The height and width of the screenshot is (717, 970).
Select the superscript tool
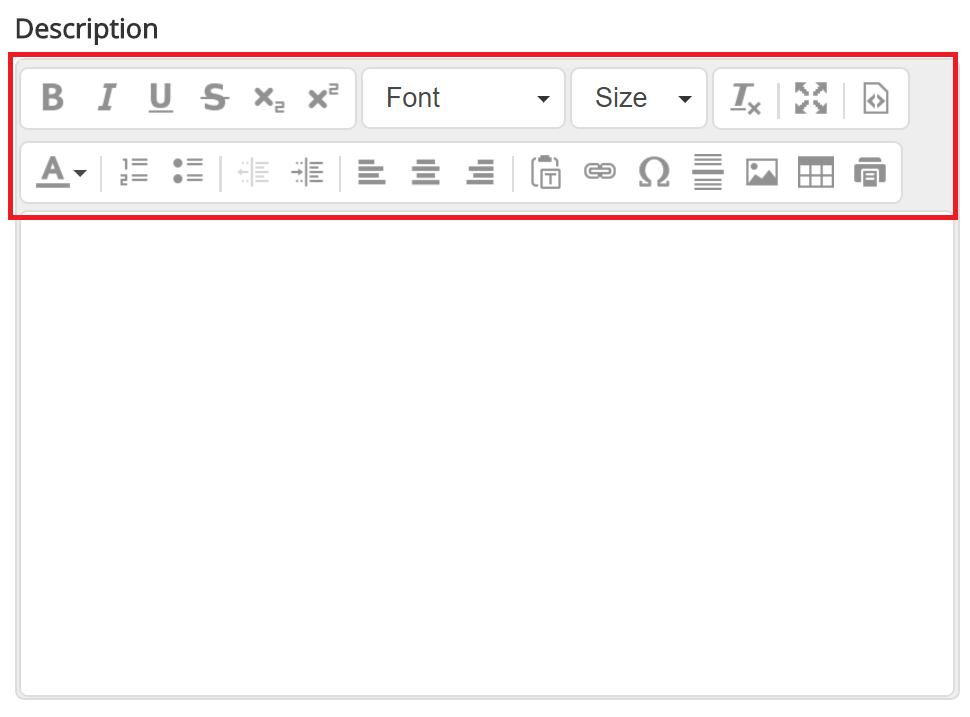pos(321,98)
